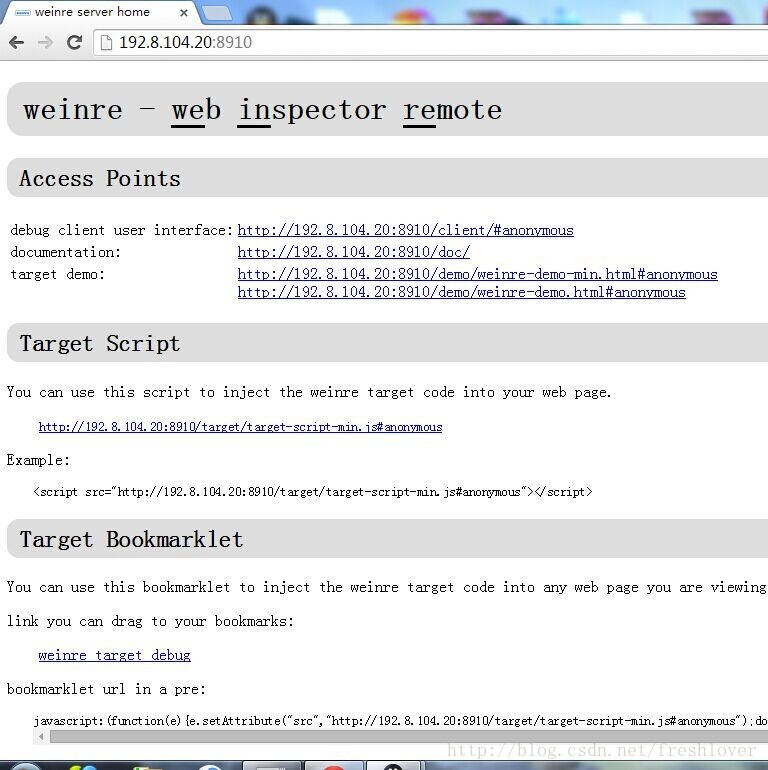Click the javascript:(function(e) bookmarklet code
768x770 pixels.
tap(400, 721)
